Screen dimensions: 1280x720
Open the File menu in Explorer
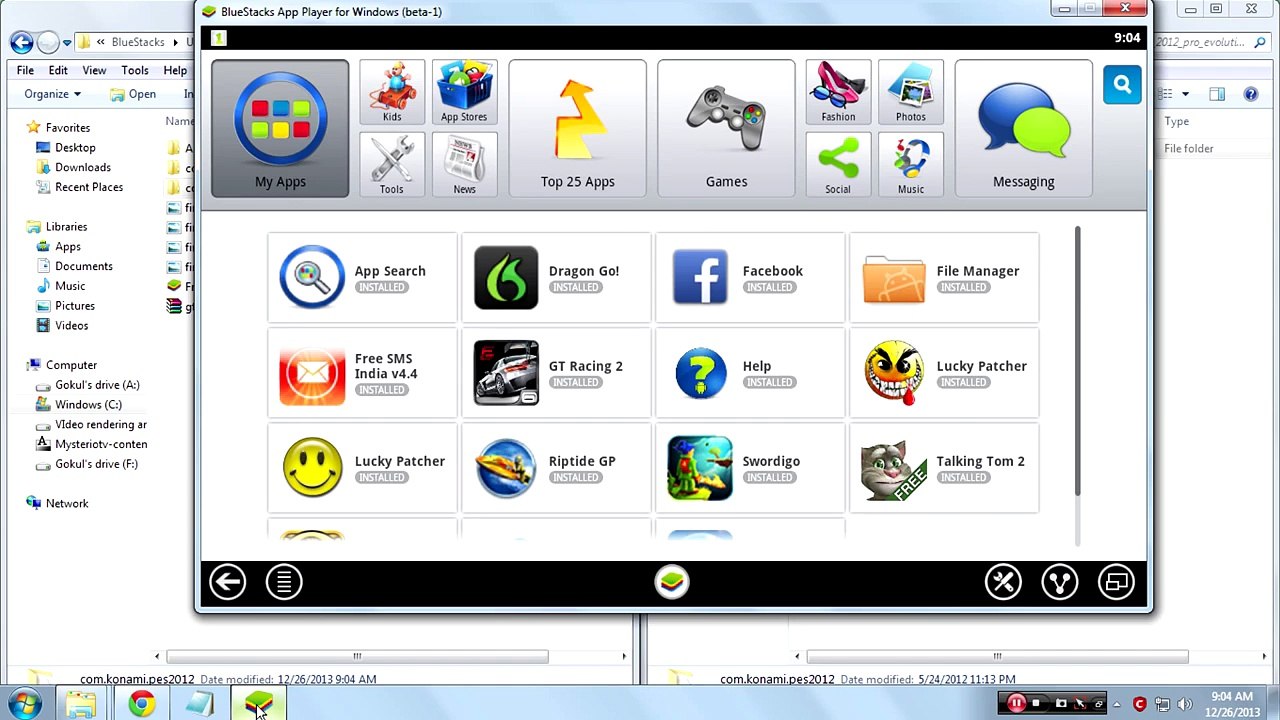(x=25, y=70)
